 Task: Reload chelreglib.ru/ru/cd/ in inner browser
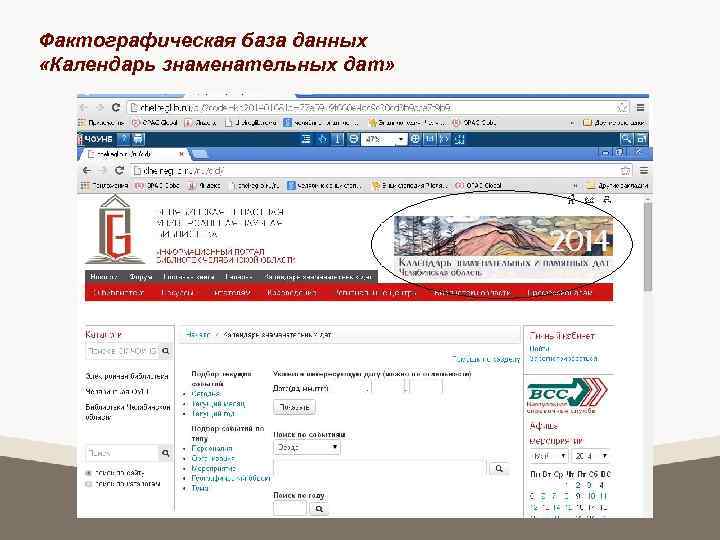(x=119, y=170)
